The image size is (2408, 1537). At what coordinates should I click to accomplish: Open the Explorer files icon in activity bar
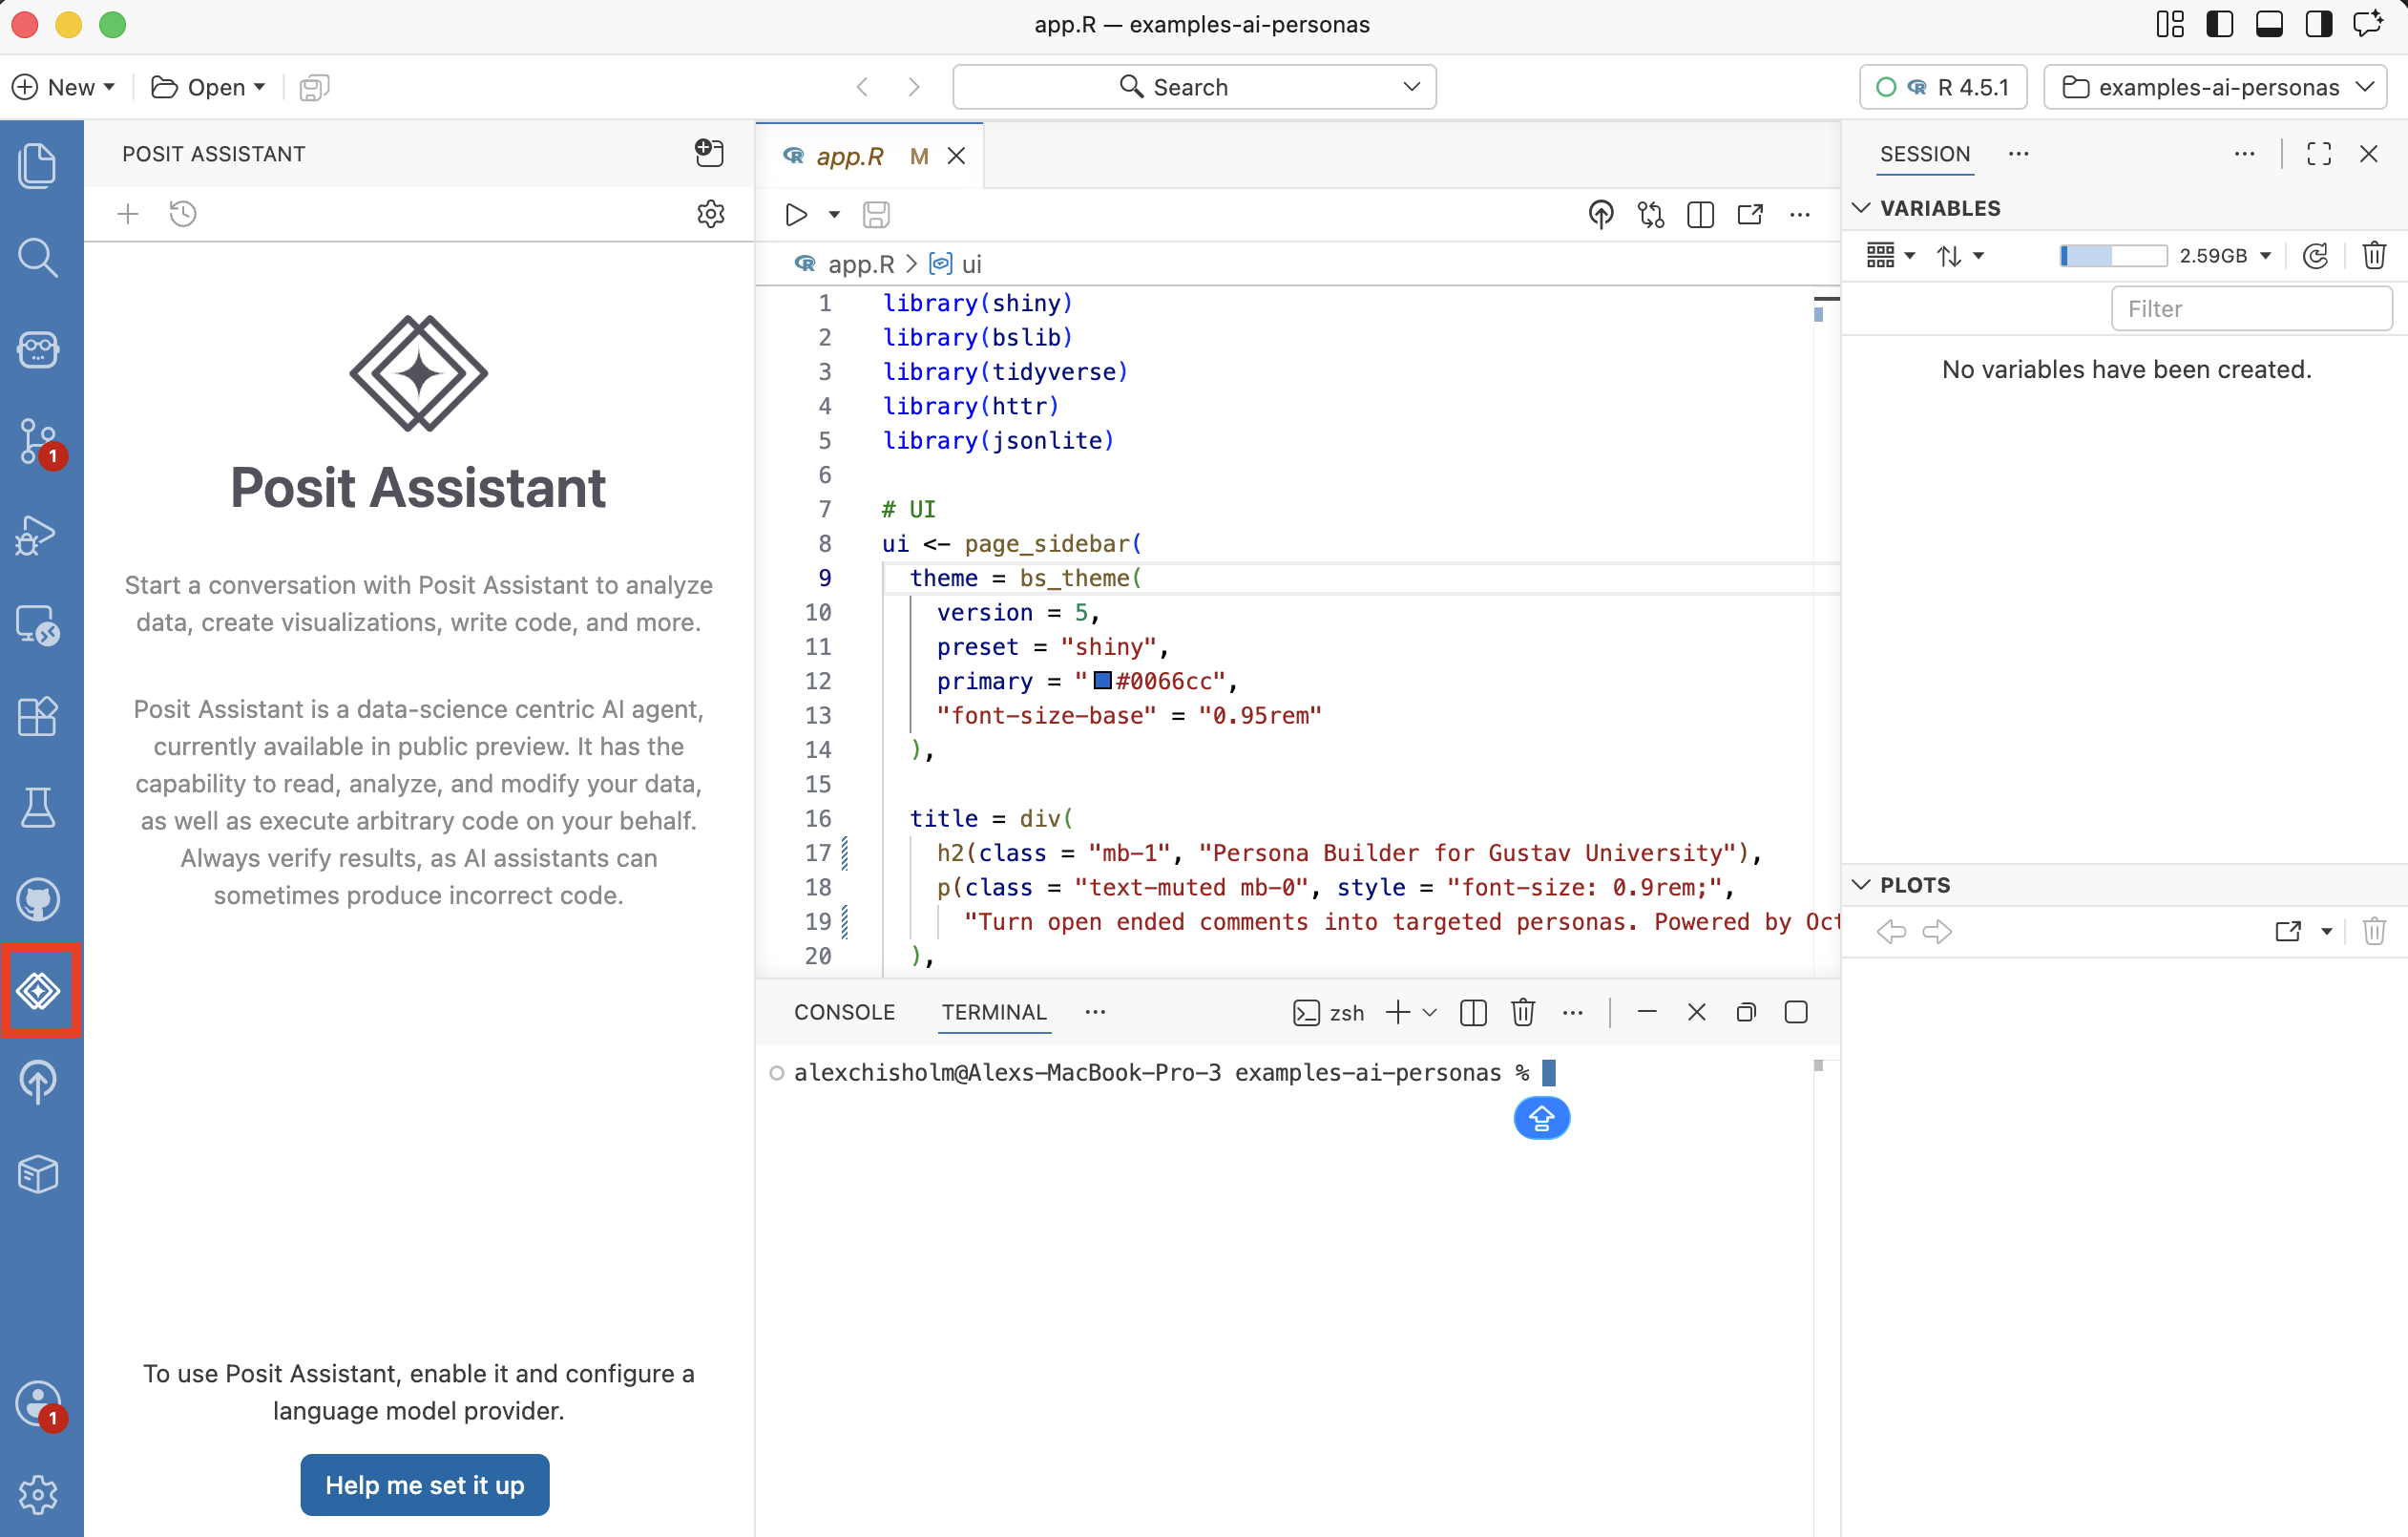pos(38,165)
